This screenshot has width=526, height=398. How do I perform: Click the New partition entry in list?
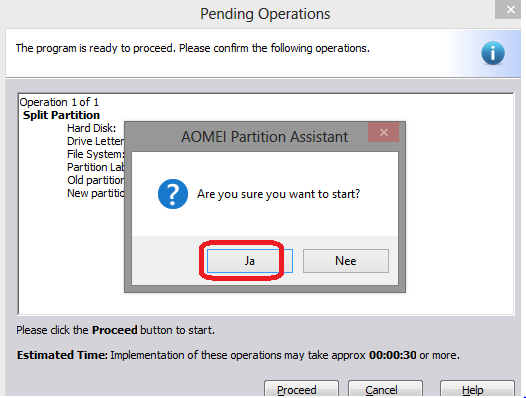pyautogui.click(x=96, y=193)
